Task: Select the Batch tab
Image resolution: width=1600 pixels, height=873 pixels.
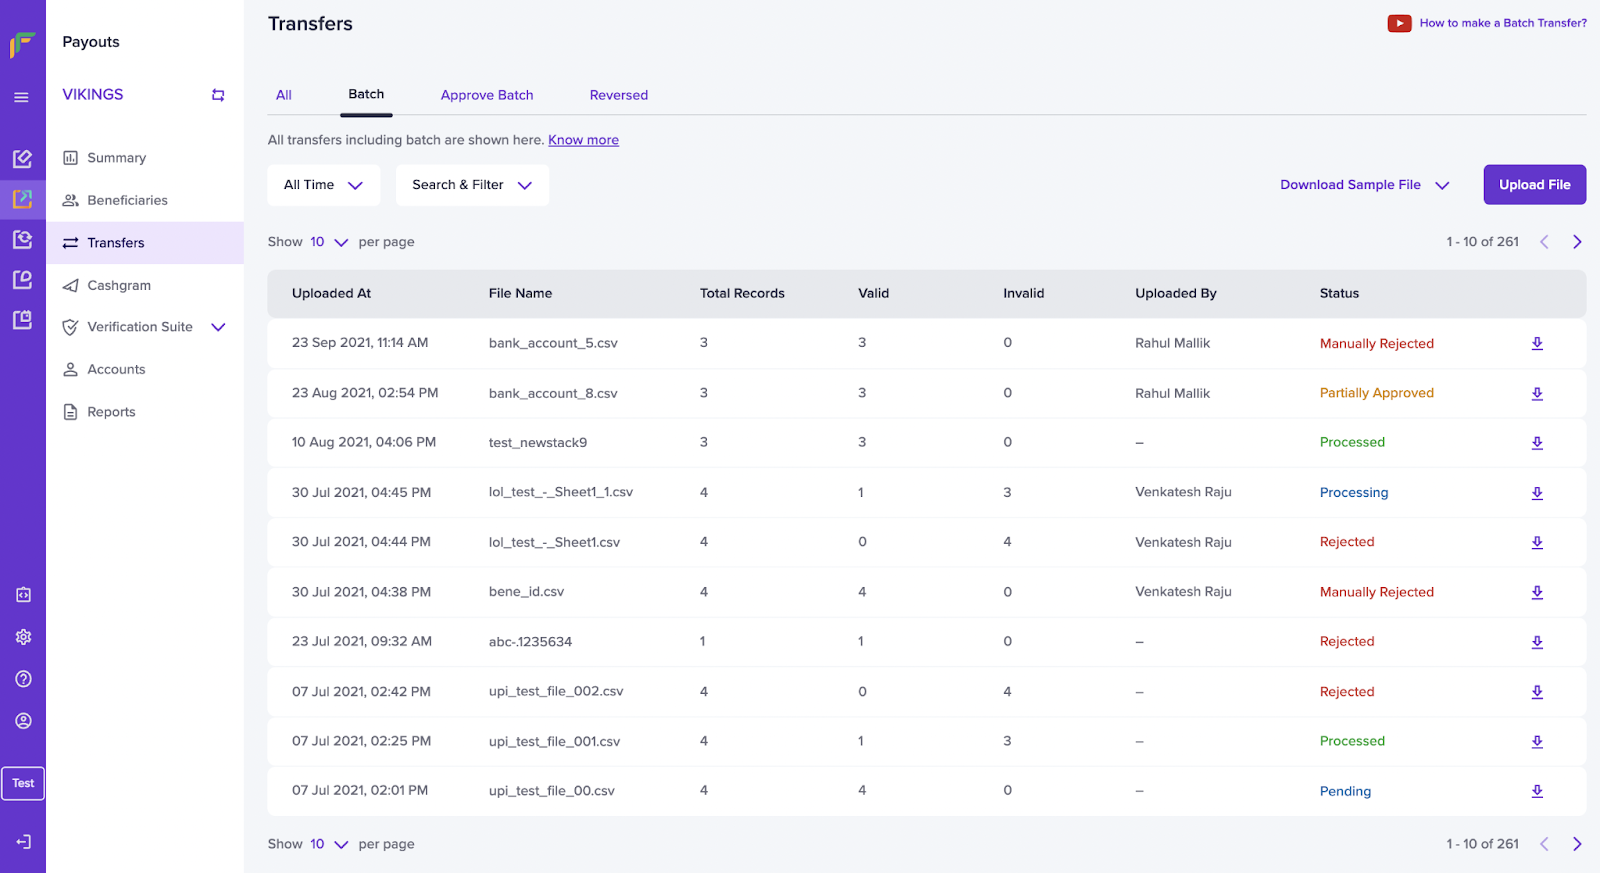Action: [366, 94]
